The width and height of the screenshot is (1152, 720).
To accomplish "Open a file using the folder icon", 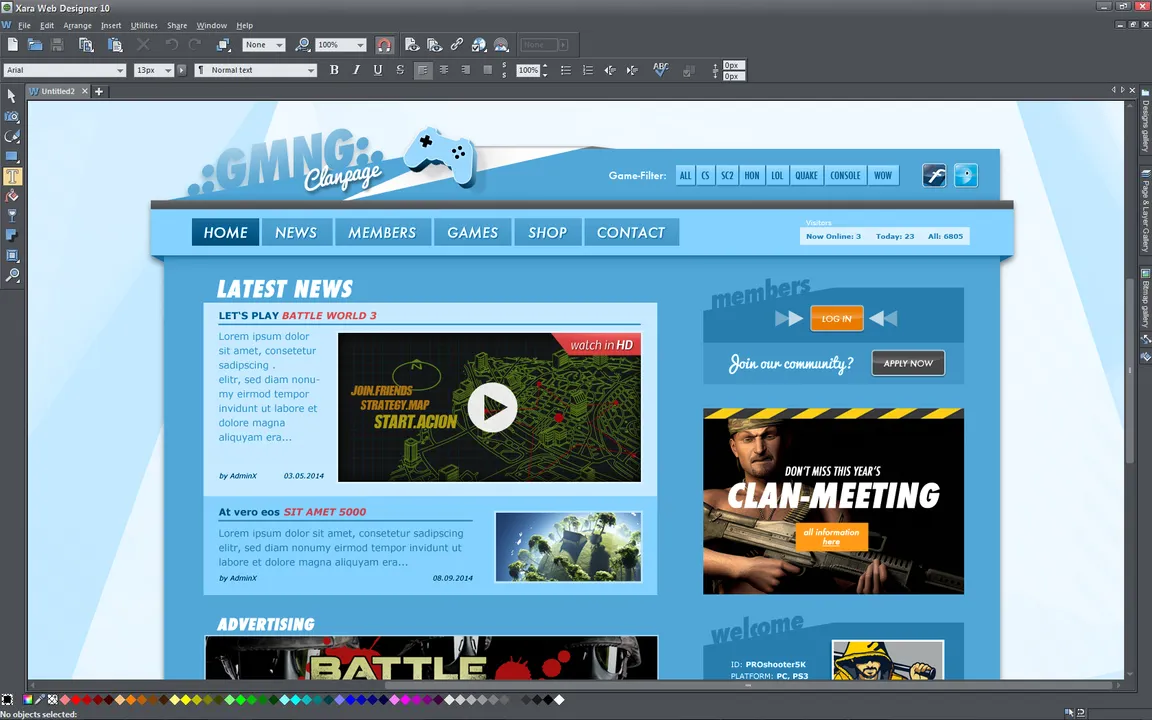I will 35,45.
